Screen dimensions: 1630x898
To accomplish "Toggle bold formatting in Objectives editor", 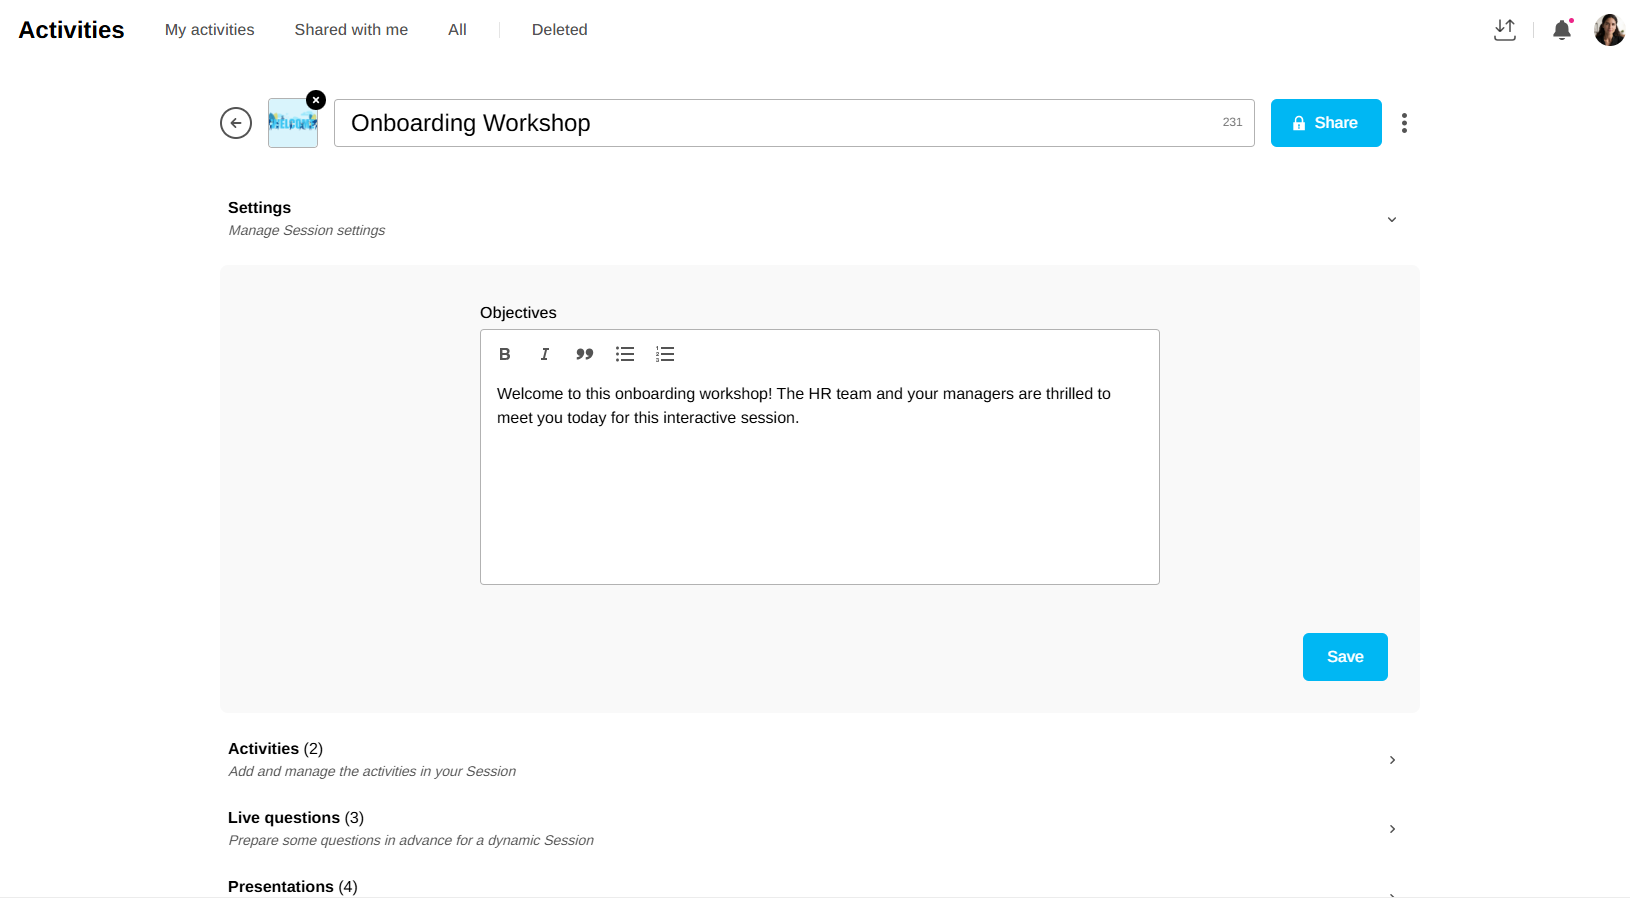I will click(505, 354).
